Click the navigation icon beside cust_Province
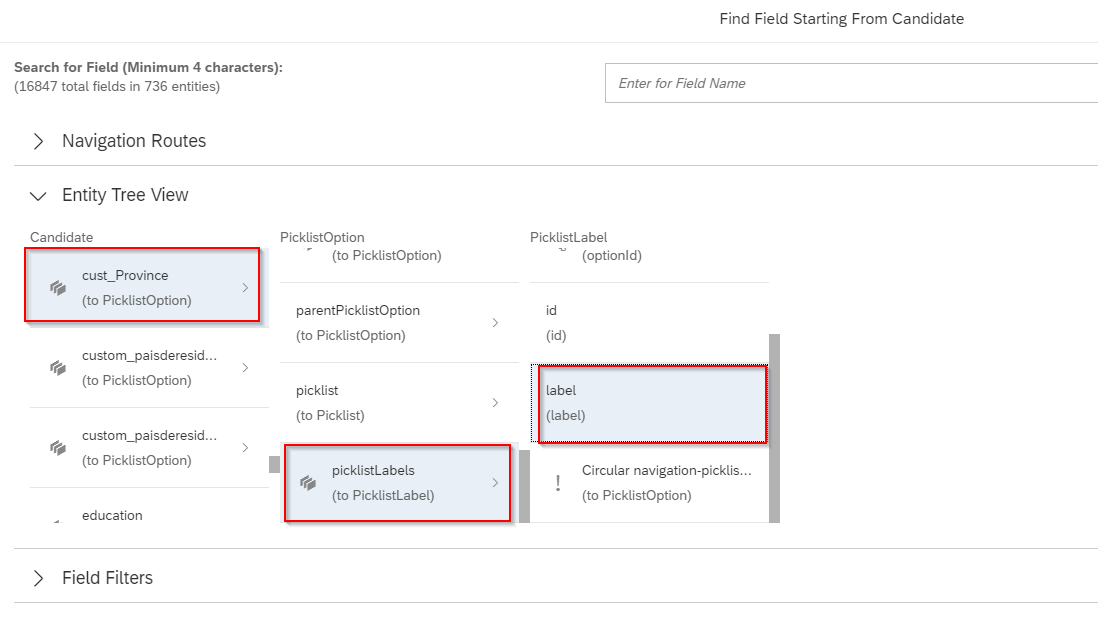 pyautogui.click(x=57, y=288)
